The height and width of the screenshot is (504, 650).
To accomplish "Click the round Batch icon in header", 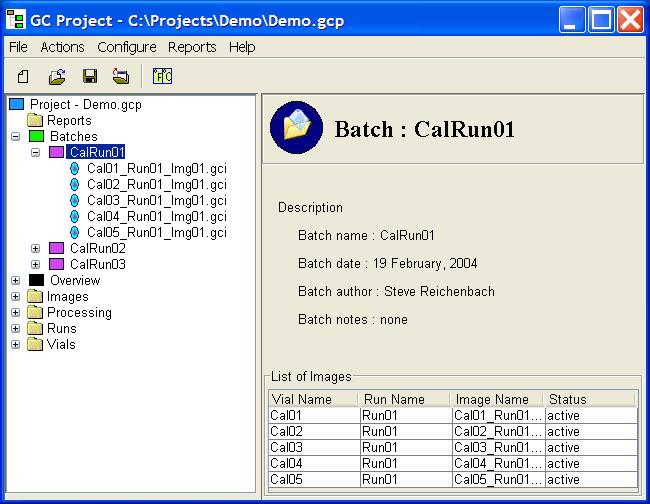I will 296,127.
